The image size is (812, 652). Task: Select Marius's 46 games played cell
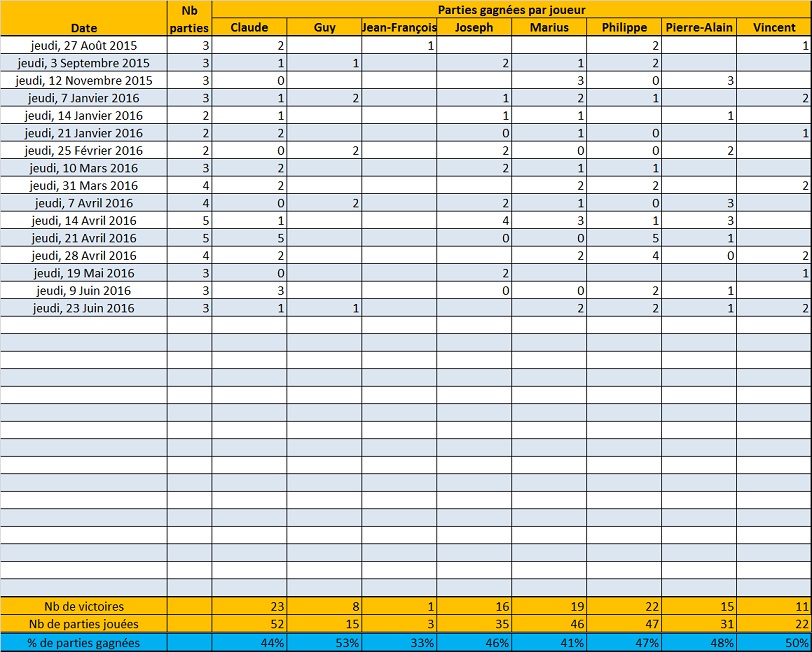pyautogui.click(x=549, y=625)
